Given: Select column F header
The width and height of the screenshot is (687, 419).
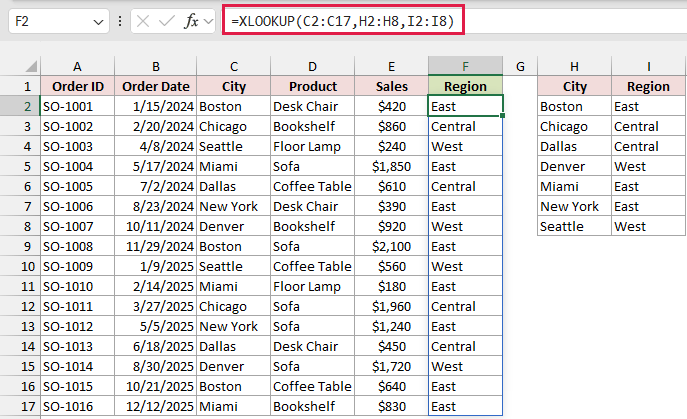Looking at the screenshot, I should (x=465, y=66).
